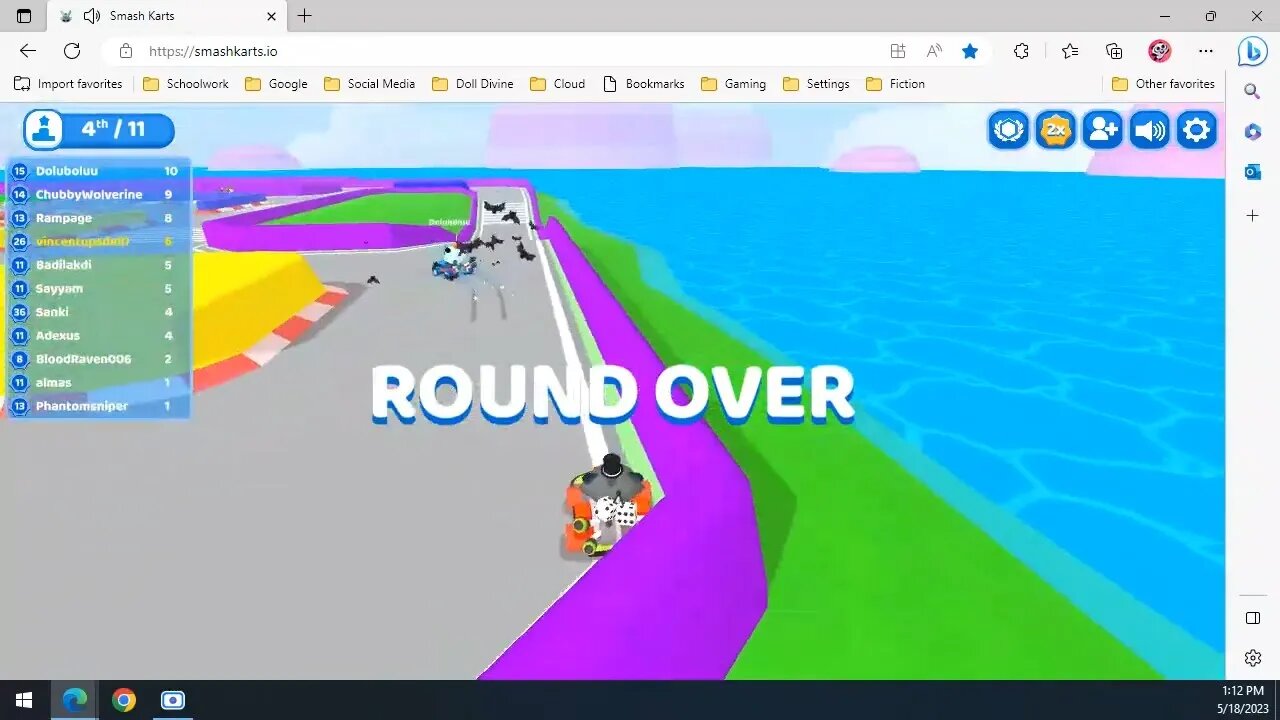Viewport: 1280px width, 720px height.
Task: Click the player rank 4th / 11 badge
Action: click(x=99, y=129)
